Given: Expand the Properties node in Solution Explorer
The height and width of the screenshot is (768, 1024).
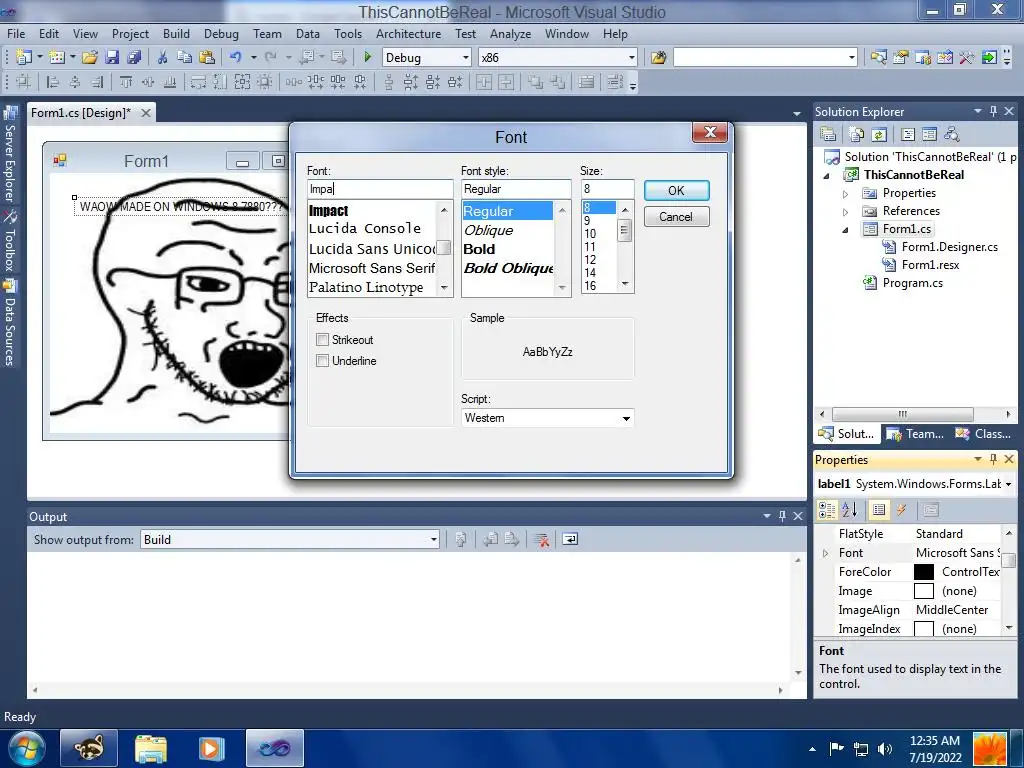Looking at the screenshot, I should click(x=845, y=194).
